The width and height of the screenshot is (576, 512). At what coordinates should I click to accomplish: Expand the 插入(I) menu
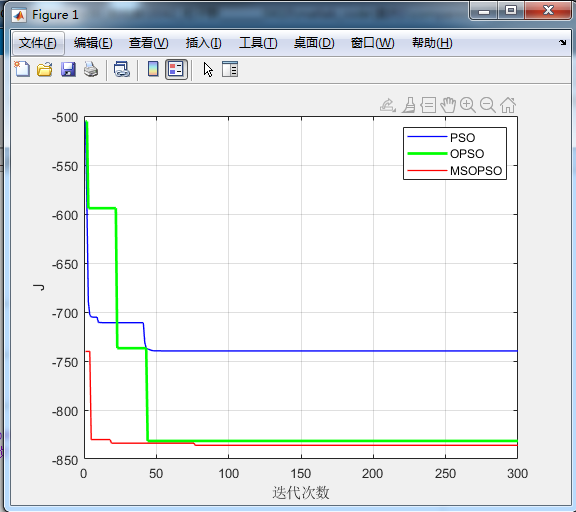(204, 43)
